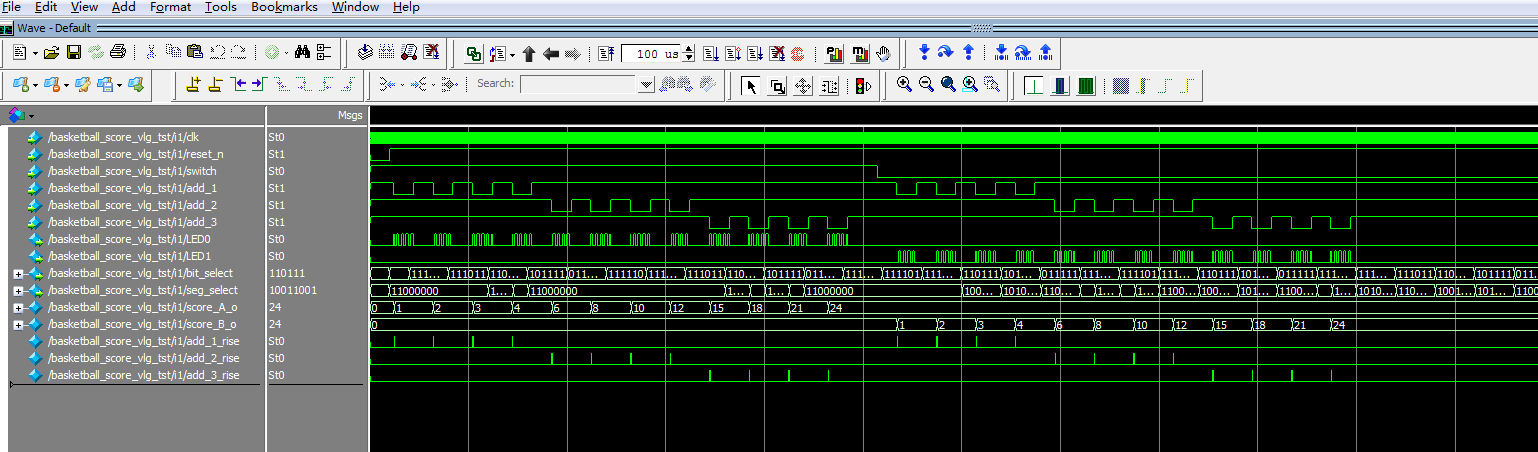This screenshot has width=1538, height=452.
Task: Click the Step Over curved arrow
Action: click(946, 52)
